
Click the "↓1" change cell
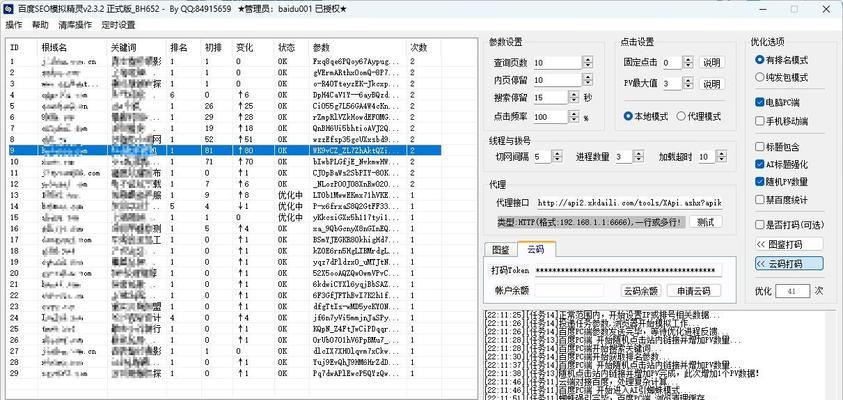click(243, 206)
